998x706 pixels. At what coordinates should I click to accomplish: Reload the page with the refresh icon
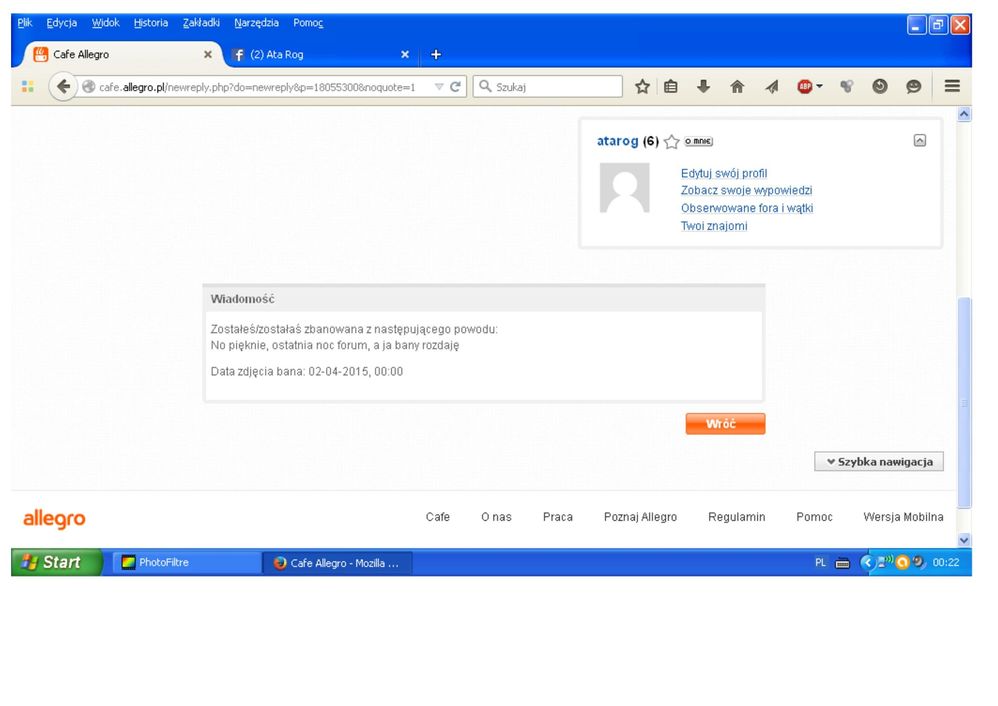pyautogui.click(x=455, y=87)
